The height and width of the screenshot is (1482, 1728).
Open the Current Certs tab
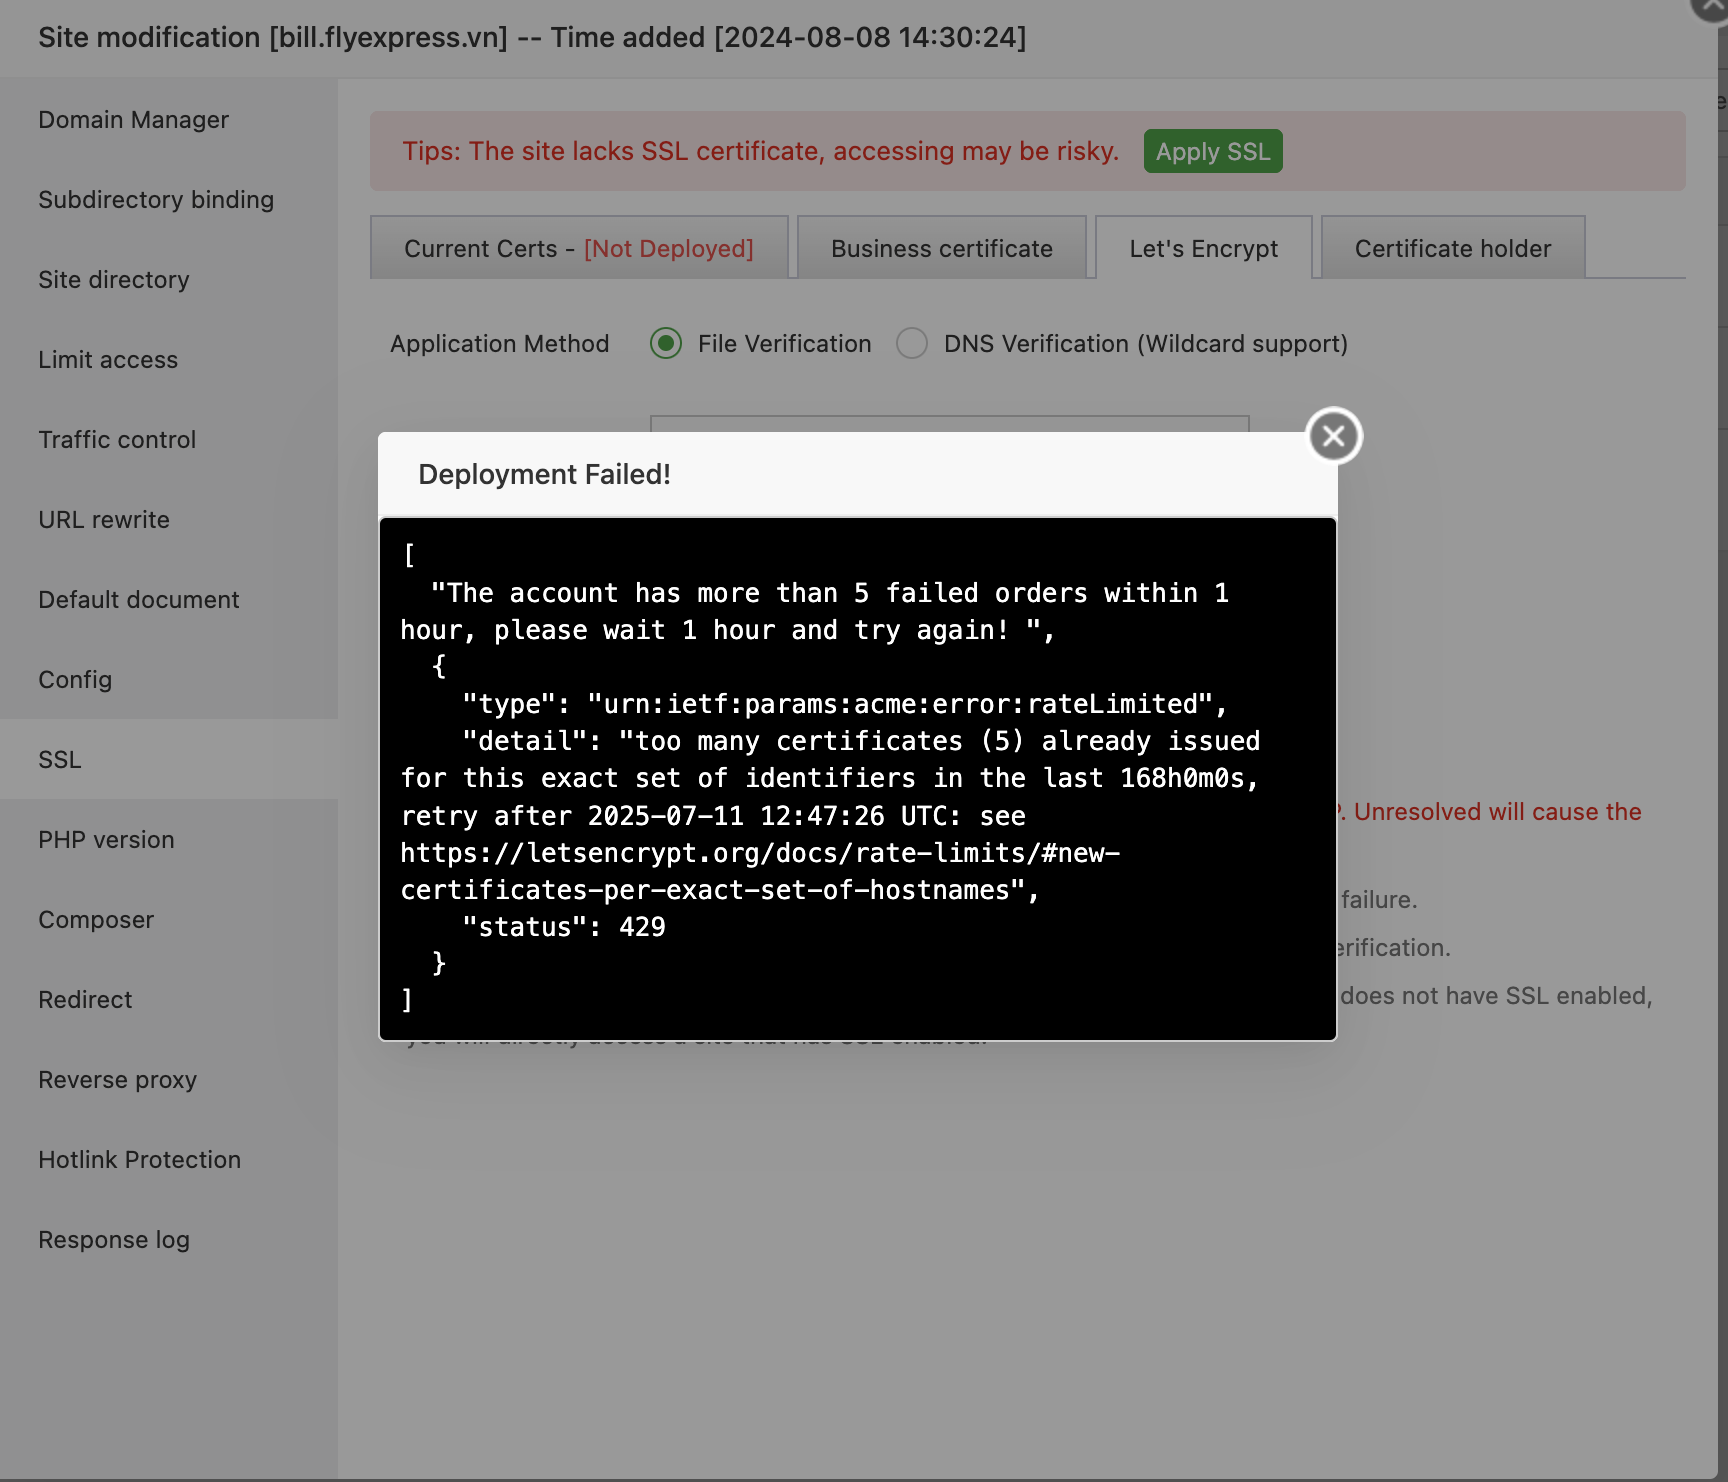pos(579,248)
